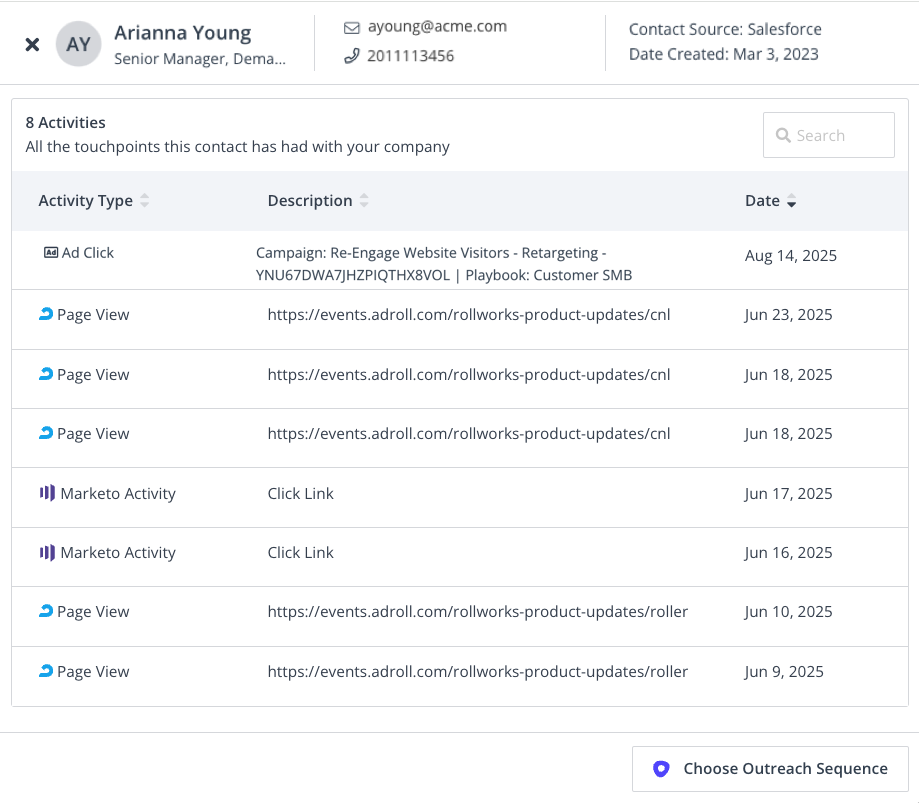This screenshot has width=919, height=803.
Task: Select the Ad Click icon on the Aug 14 activity
Action: [52, 252]
